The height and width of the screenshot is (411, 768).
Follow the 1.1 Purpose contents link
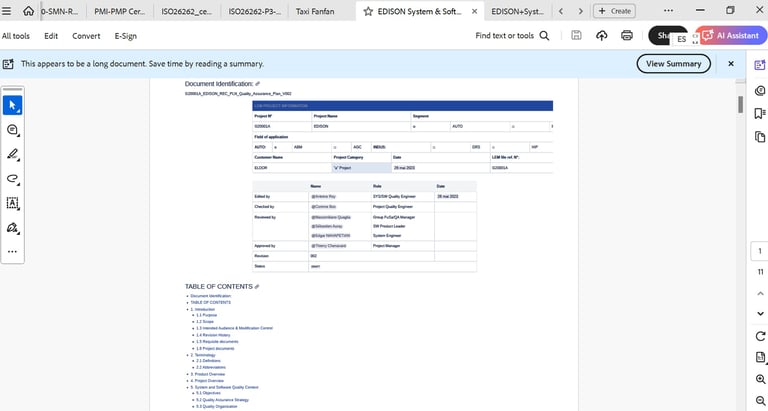(x=206, y=315)
